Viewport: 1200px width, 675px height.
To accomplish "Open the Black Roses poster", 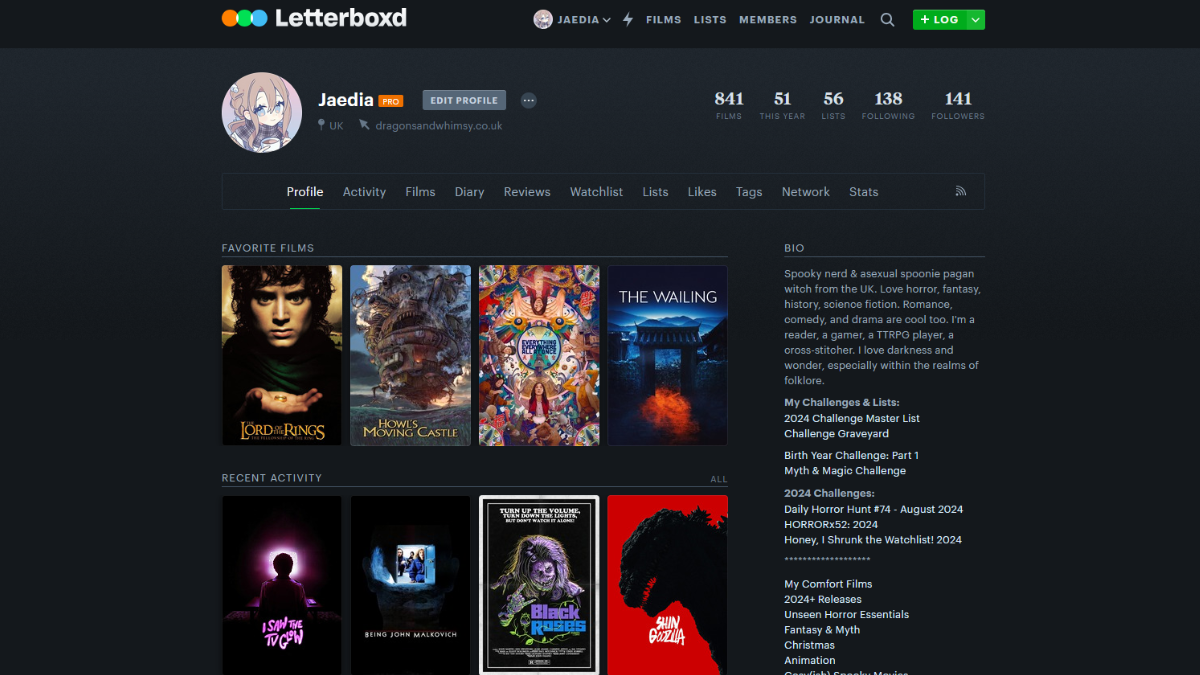I will pos(539,585).
